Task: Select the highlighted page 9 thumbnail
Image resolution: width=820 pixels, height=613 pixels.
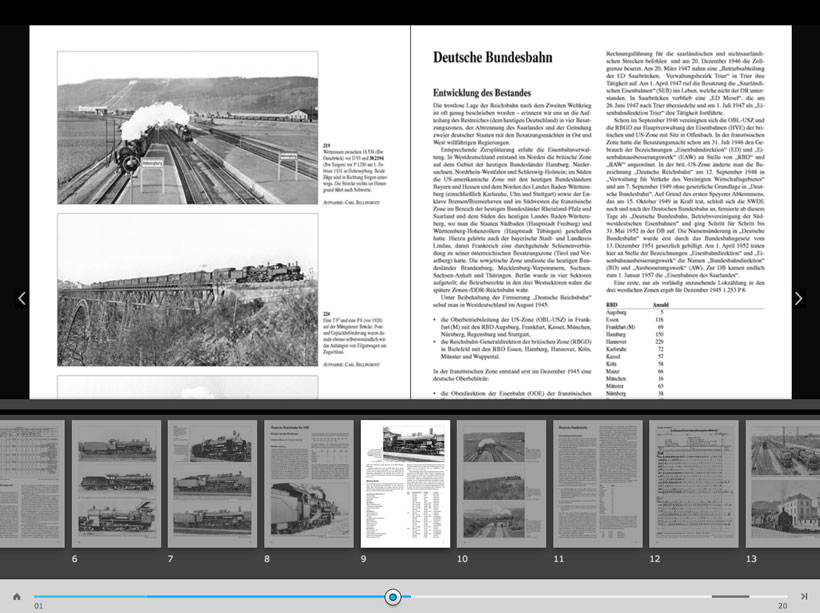Action: click(405, 484)
